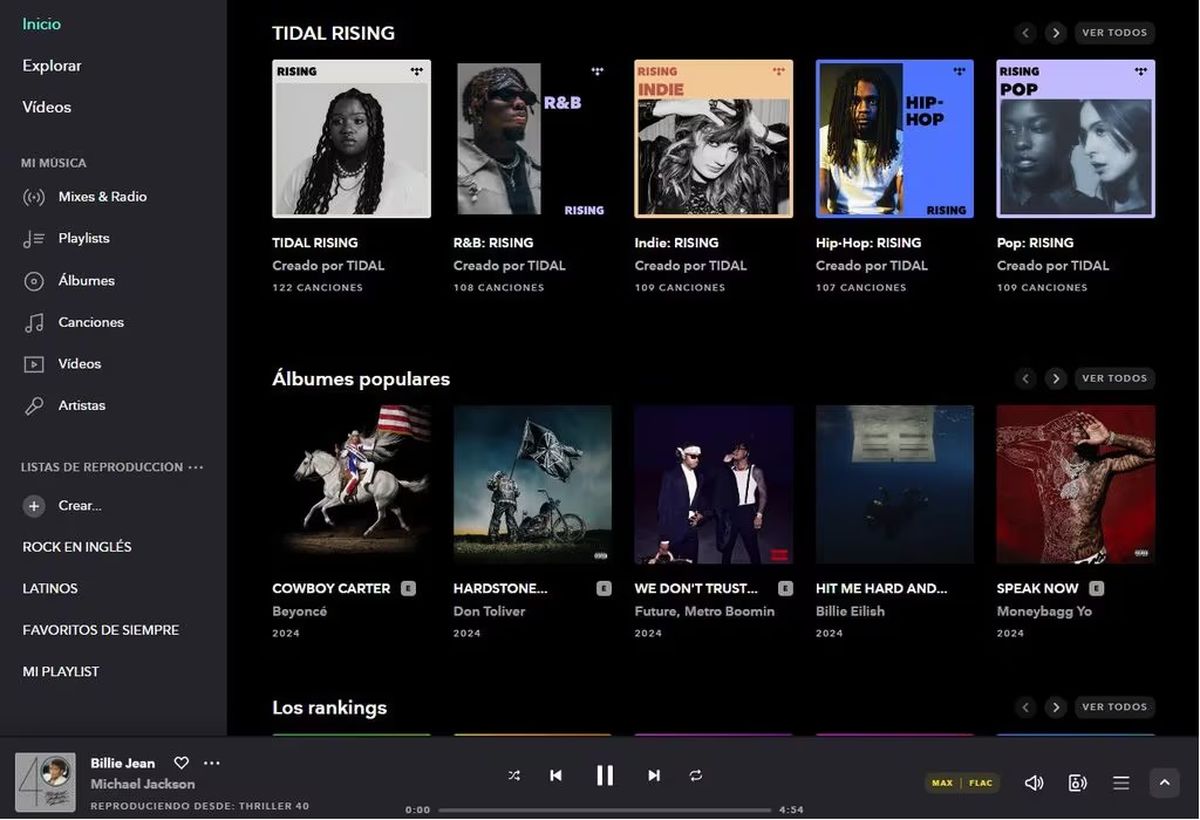Select the Playlists icon in the sidebar
This screenshot has height=820, width=1200.
click(x=33, y=238)
